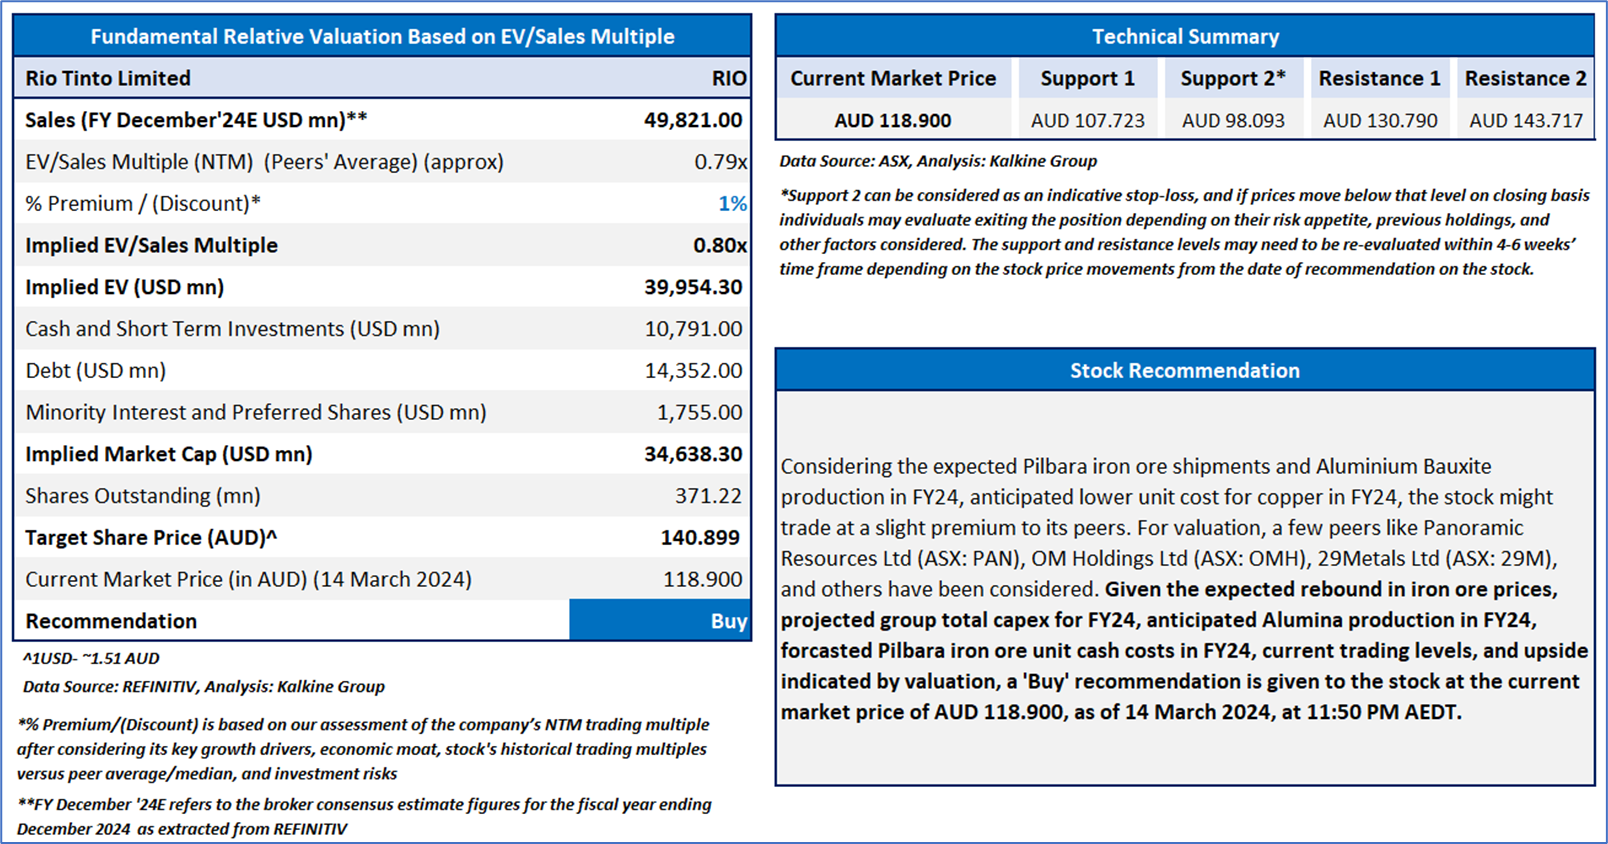The height and width of the screenshot is (844, 1608).
Task: Click the Target Share Price value 140.899
Action: point(700,538)
